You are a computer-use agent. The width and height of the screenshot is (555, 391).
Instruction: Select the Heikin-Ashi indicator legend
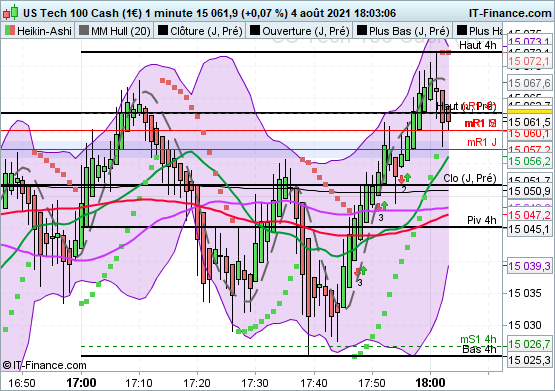point(38,31)
